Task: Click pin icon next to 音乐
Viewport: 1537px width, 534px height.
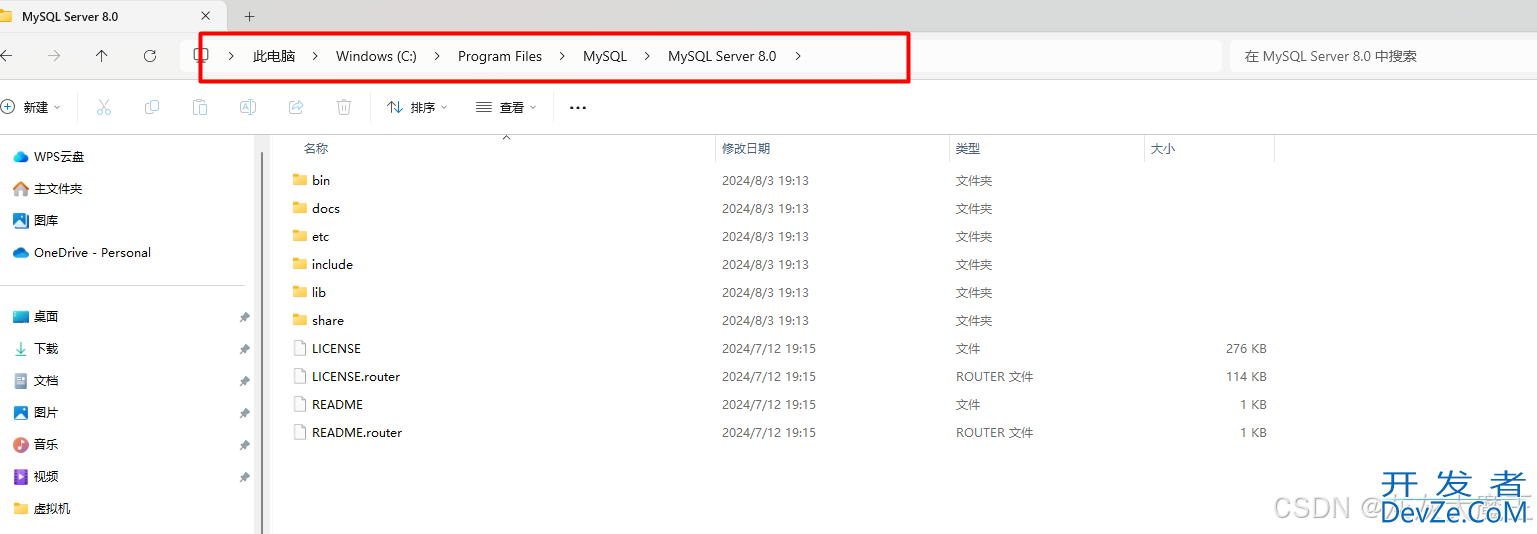Action: pos(244,445)
